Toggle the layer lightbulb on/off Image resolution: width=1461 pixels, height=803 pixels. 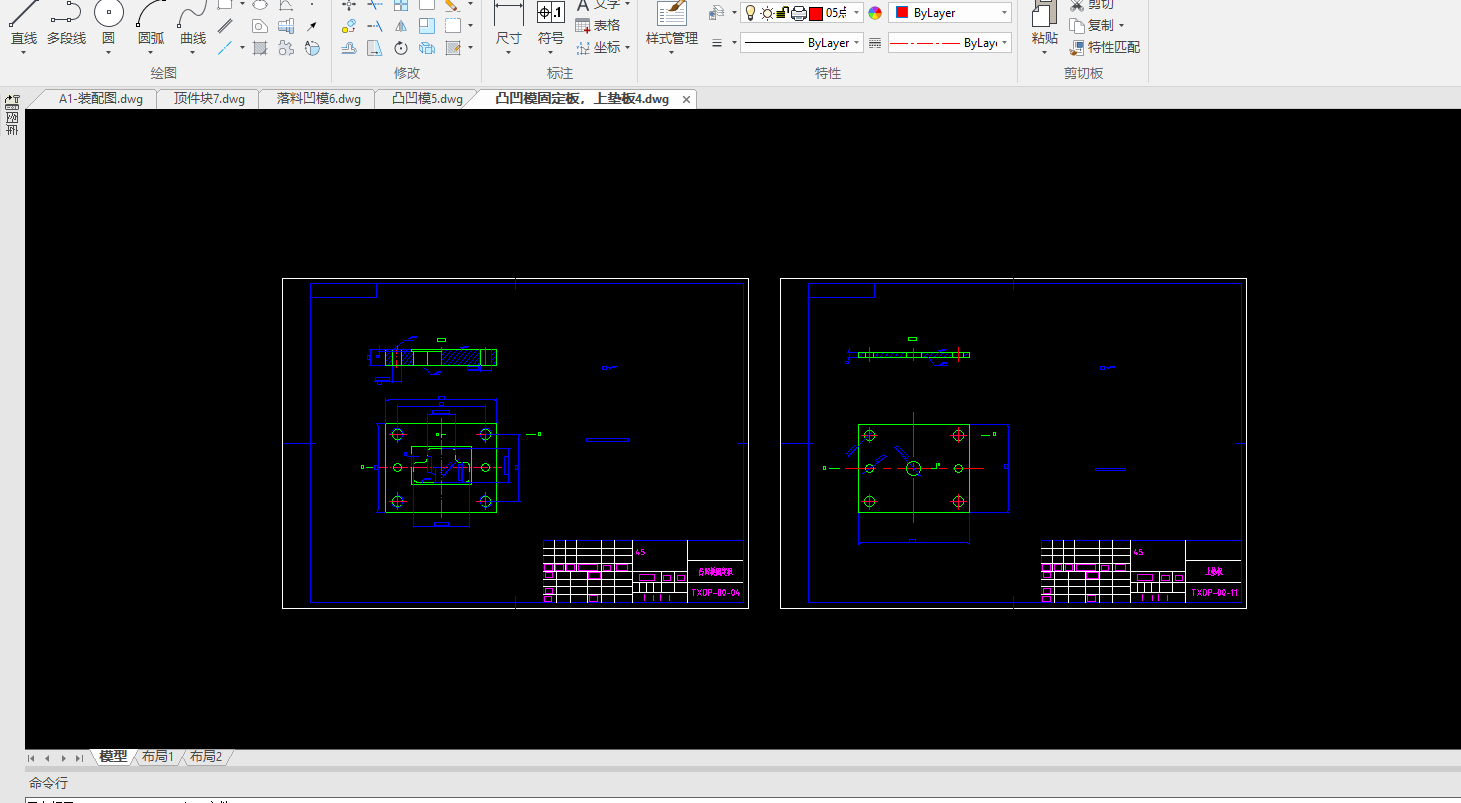[751, 13]
